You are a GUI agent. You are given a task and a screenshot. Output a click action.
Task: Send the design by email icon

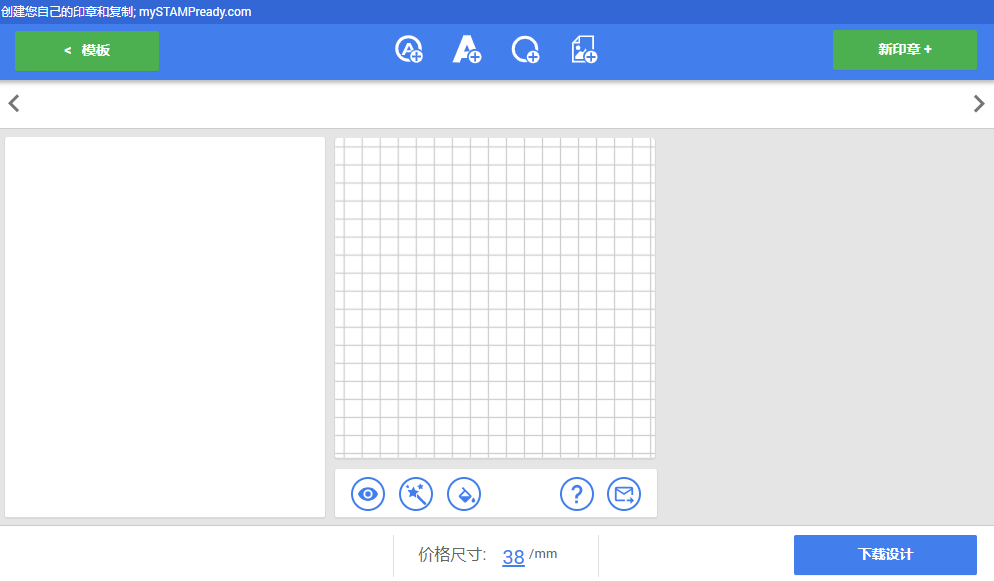(624, 494)
